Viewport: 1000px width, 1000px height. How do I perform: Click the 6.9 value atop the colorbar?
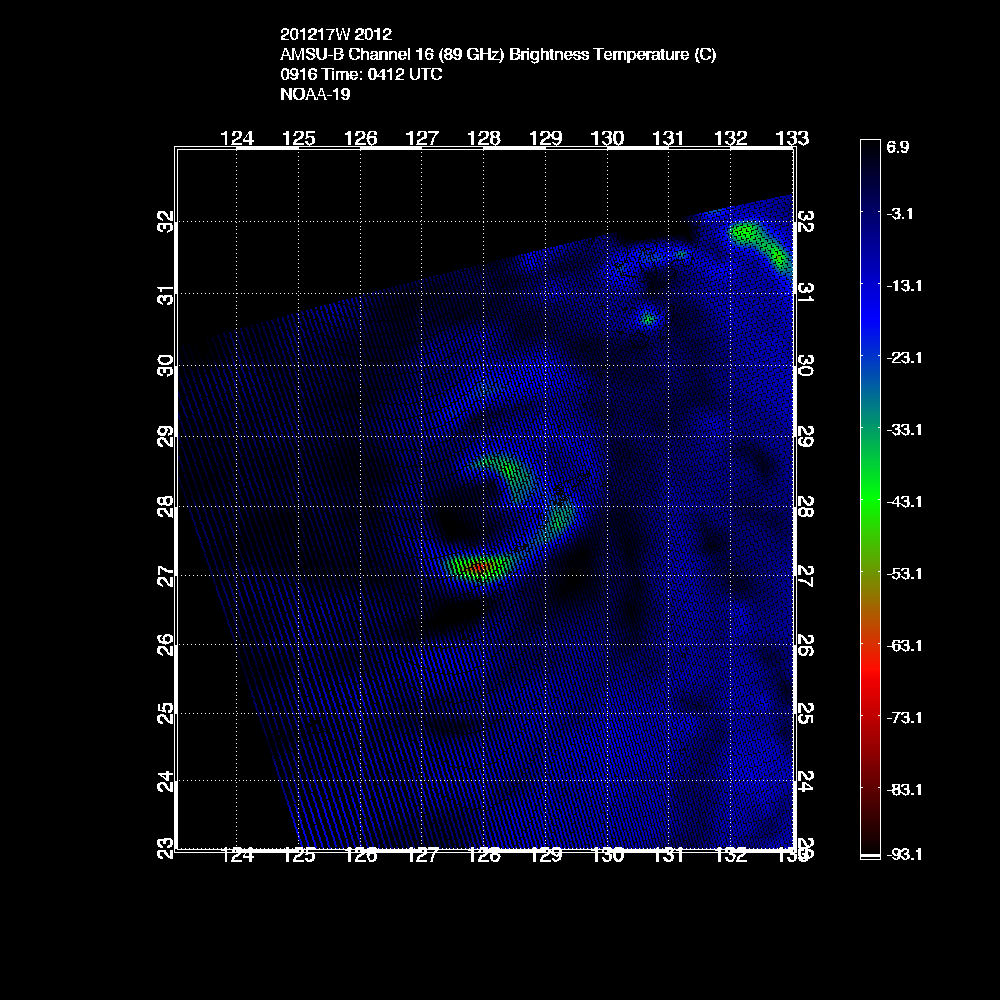click(x=897, y=147)
